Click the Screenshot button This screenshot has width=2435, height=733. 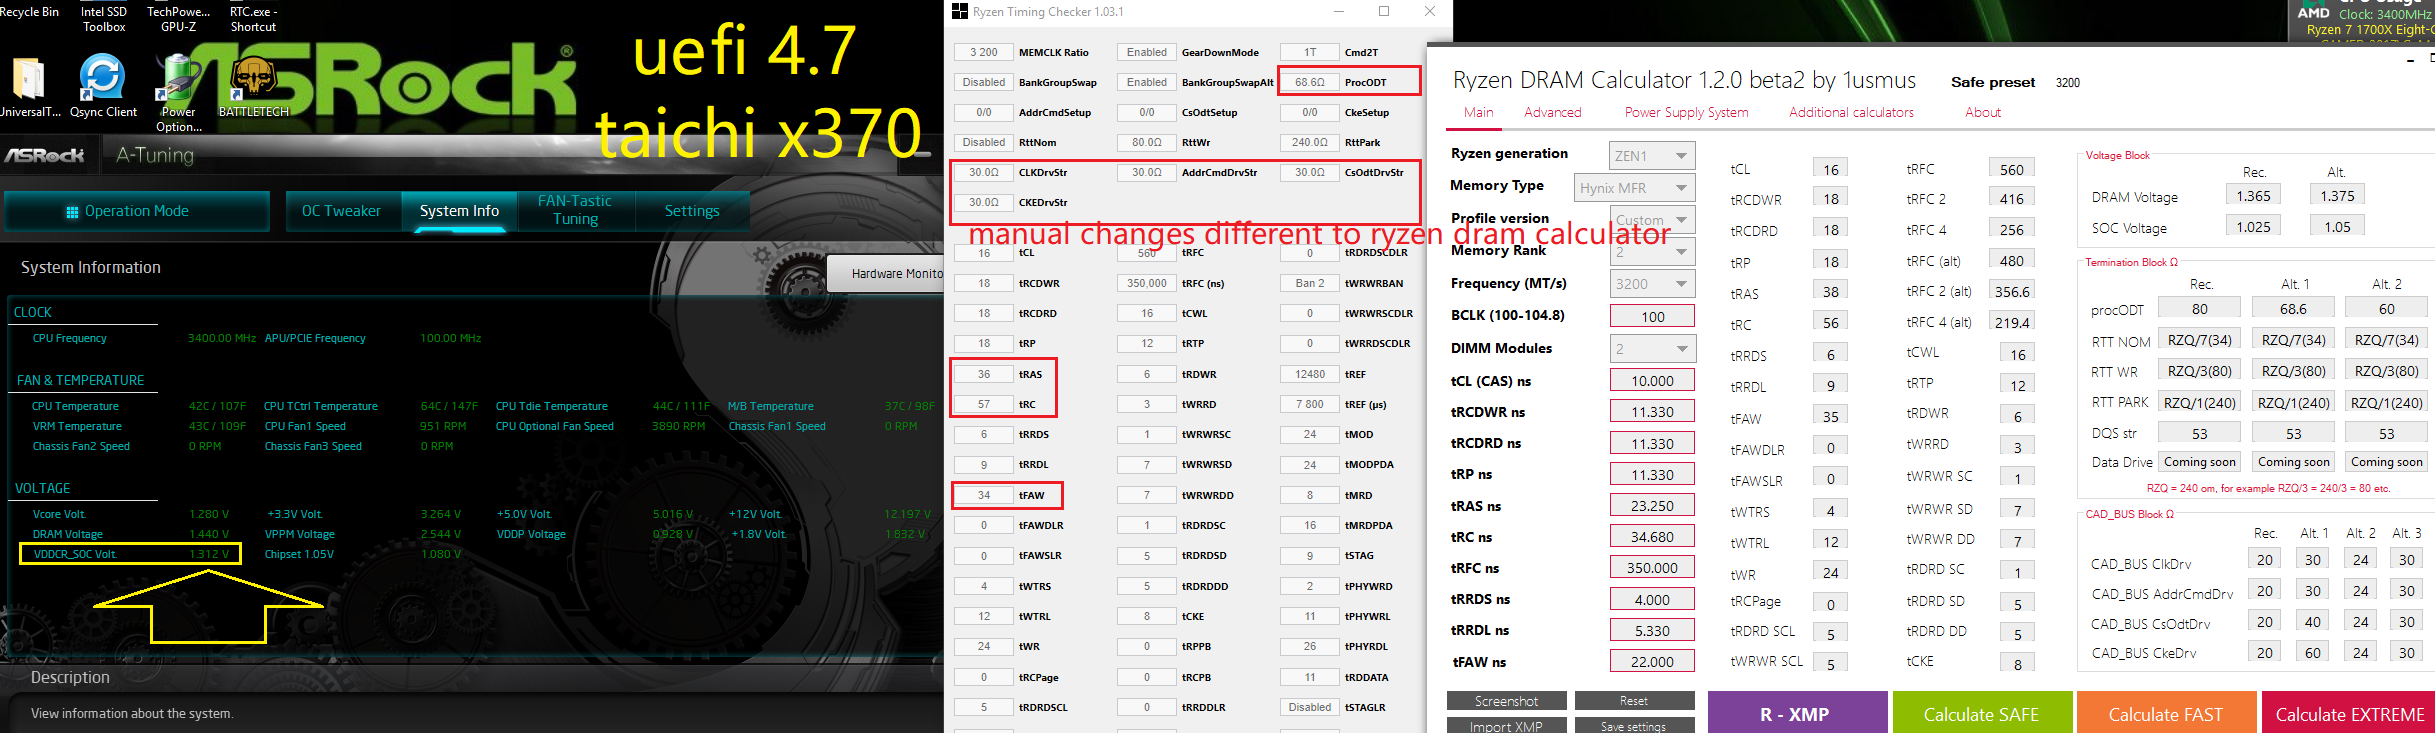pyautogui.click(x=1506, y=701)
